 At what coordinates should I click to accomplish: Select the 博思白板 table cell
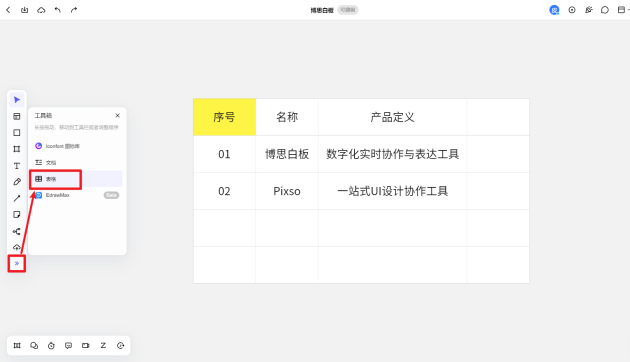(287, 154)
